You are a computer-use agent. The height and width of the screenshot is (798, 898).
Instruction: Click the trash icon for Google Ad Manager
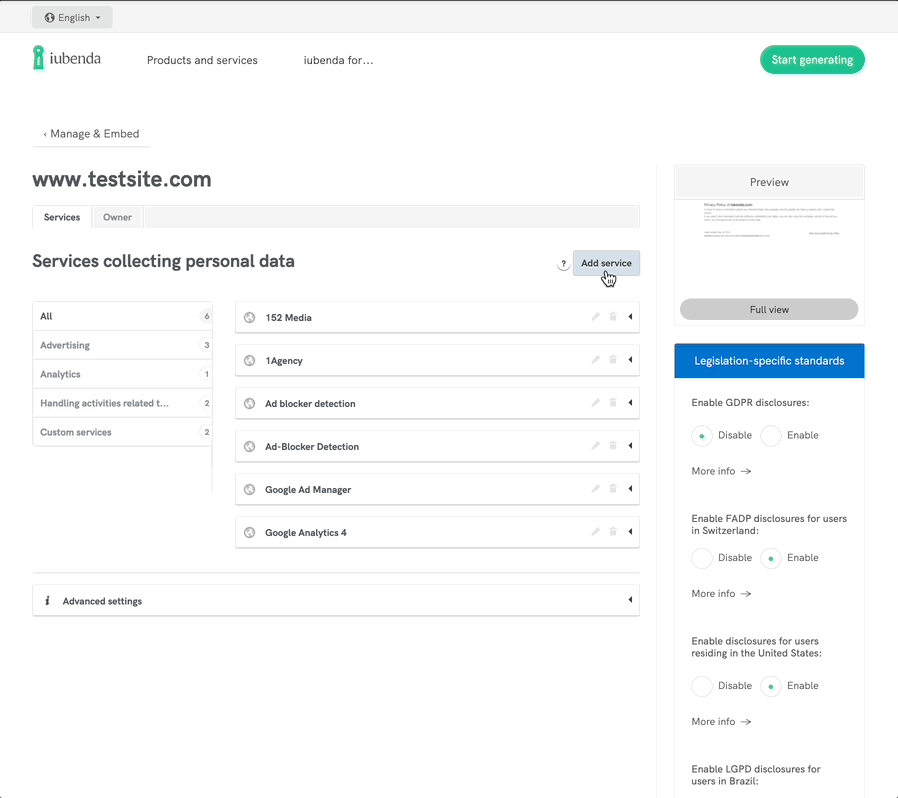click(613, 488)
